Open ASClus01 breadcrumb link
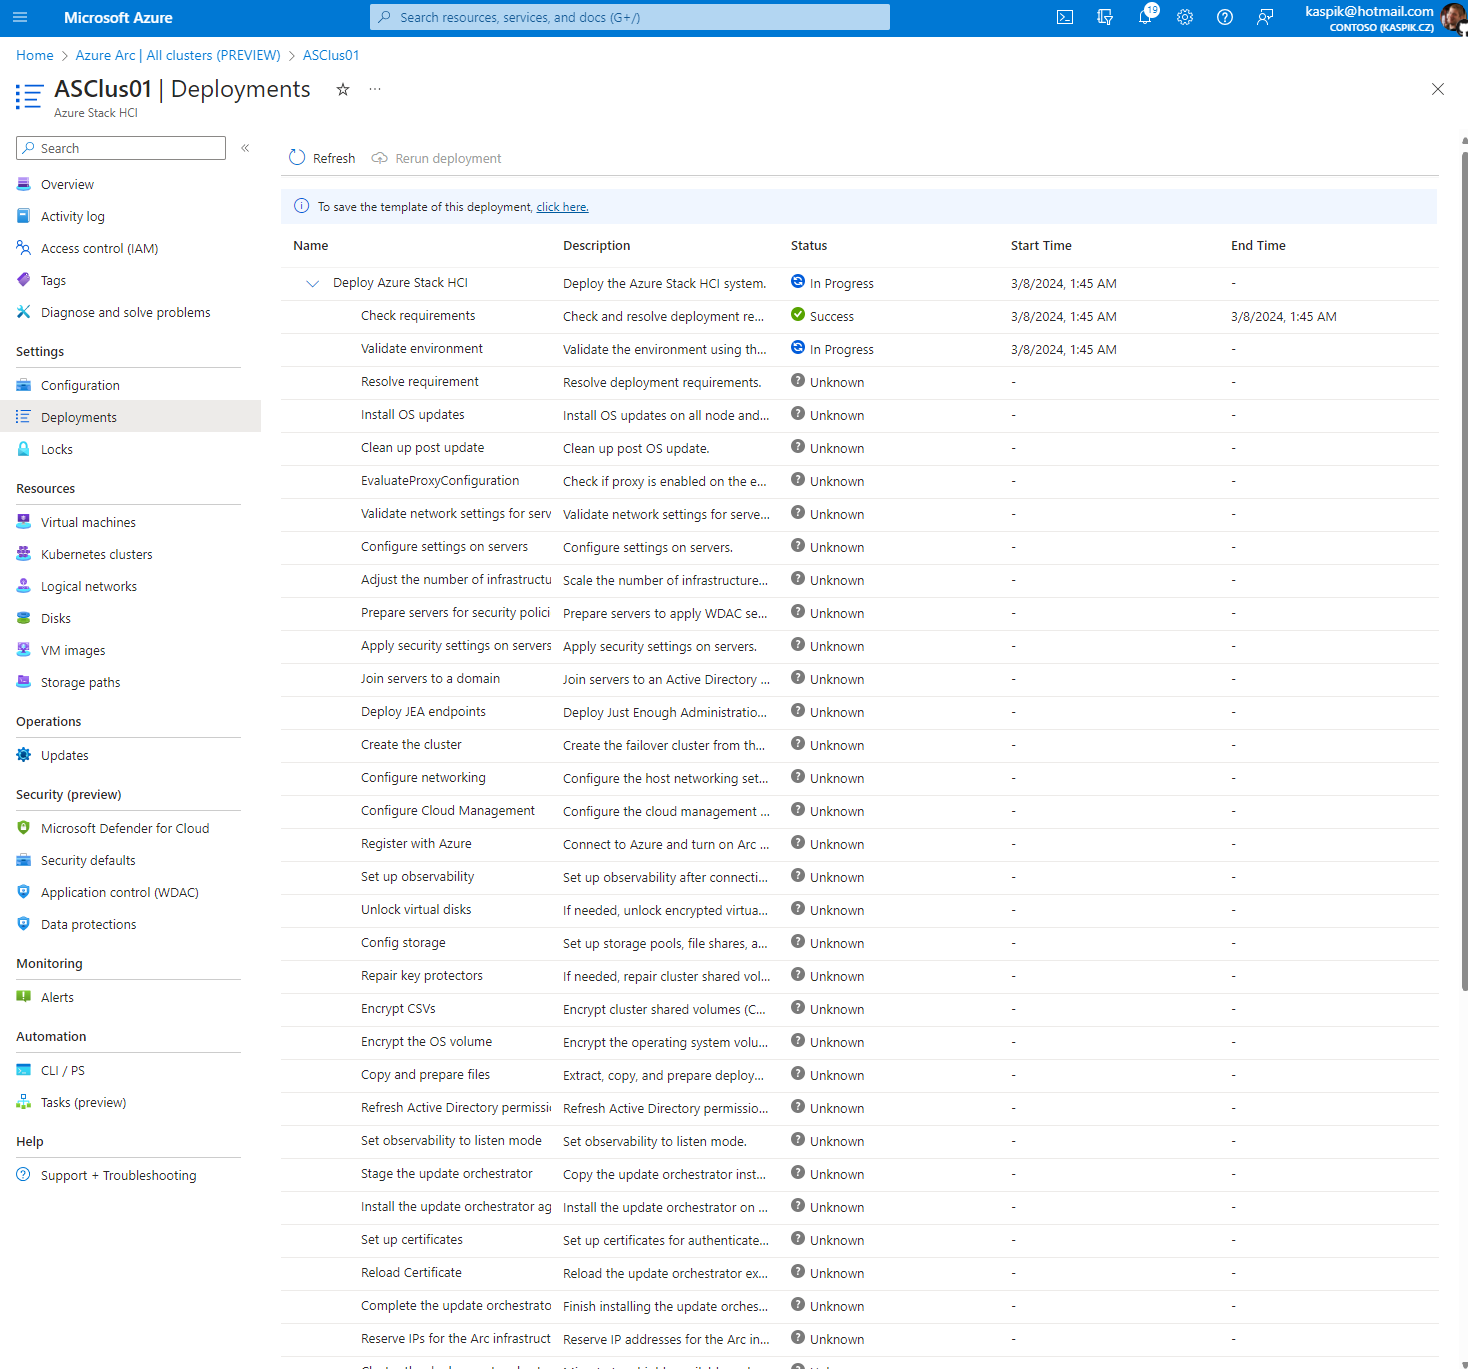 [331, 55]
